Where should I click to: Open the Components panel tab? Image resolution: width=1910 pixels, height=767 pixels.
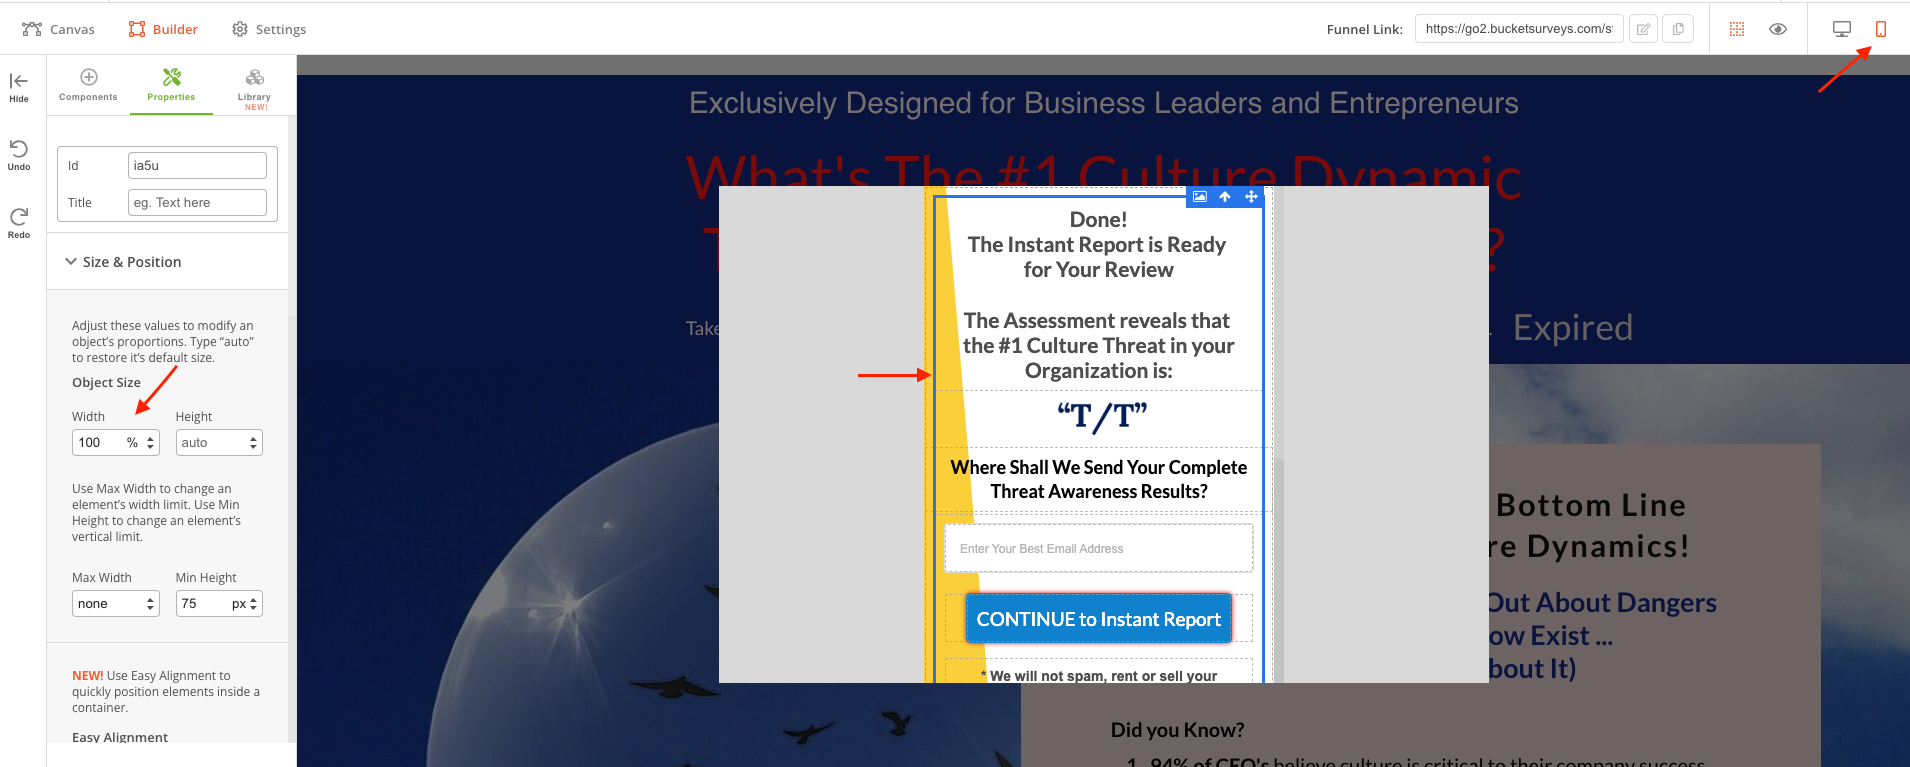point(88,85)
